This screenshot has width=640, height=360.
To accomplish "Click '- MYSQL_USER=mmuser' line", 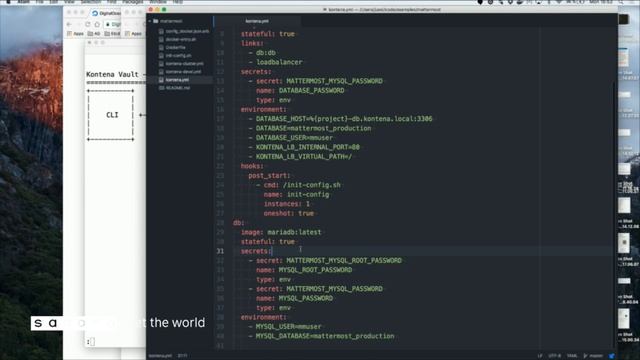I will point(285,327).
